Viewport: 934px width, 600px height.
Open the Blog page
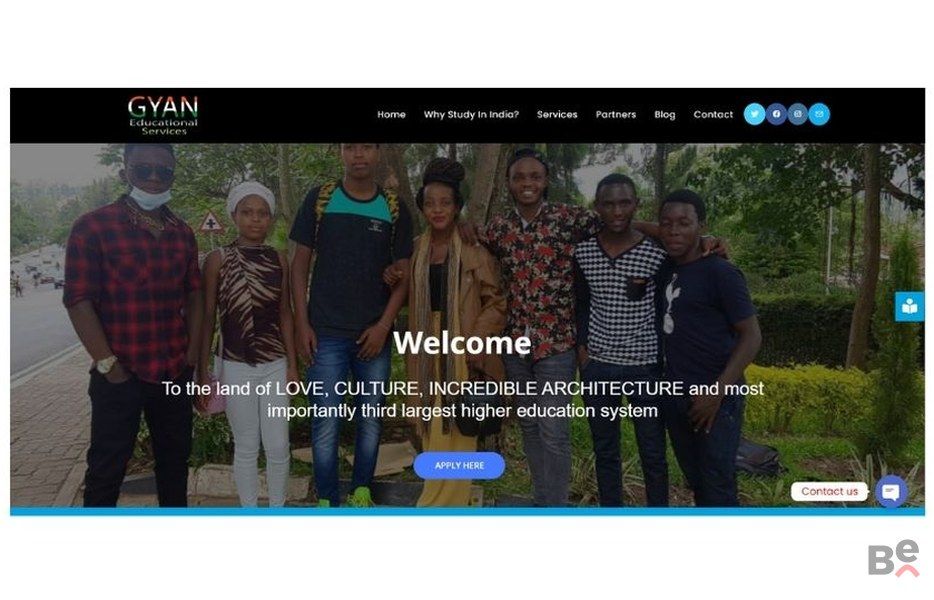point(665,114)
